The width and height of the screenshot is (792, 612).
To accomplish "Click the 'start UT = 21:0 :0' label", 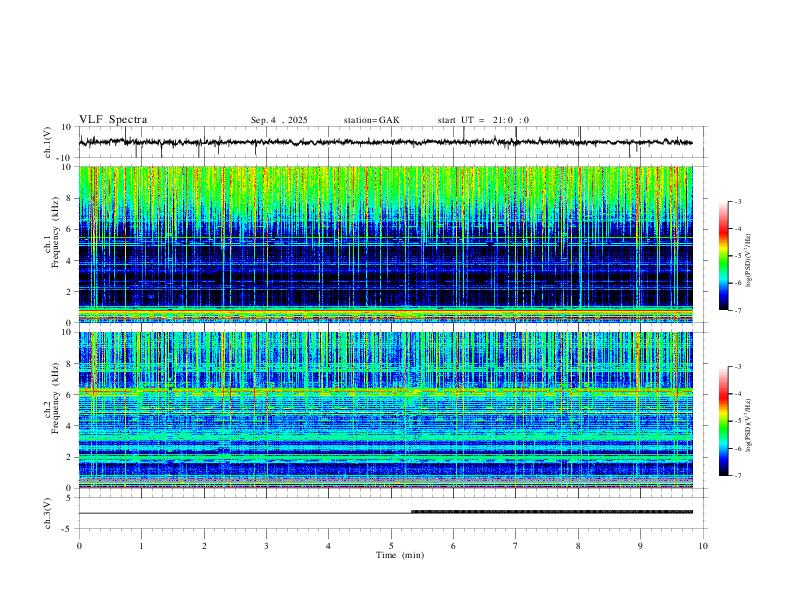I will (x=483, y=120).
